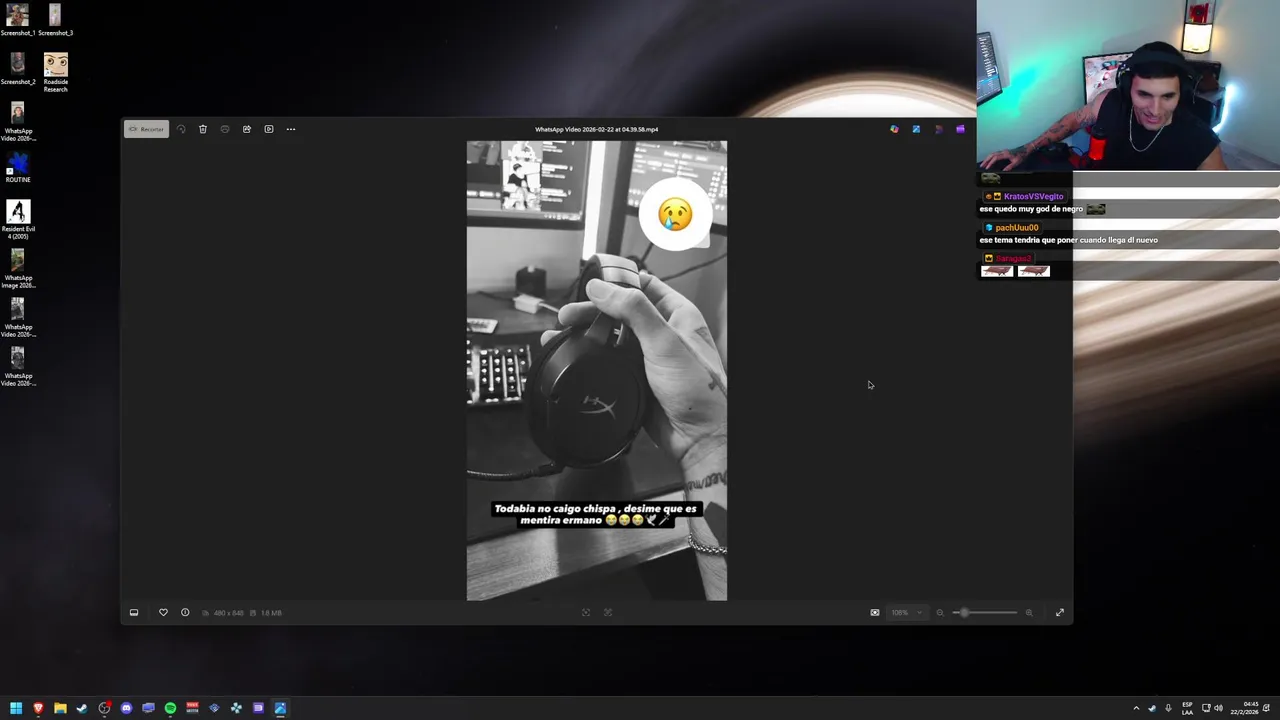Select WhatsApp Image 2026 desktop file
The width and height of the screenshot is (1280, 720).
pos(18,269)
